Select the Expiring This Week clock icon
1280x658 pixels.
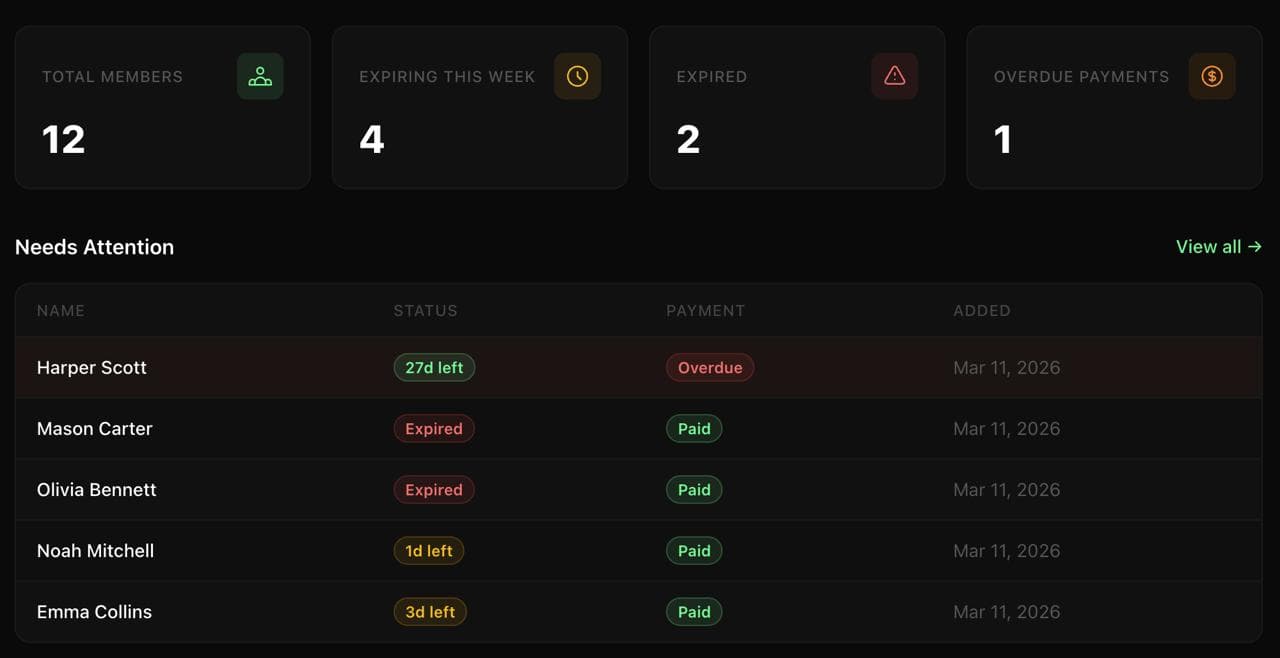(578, 76)
